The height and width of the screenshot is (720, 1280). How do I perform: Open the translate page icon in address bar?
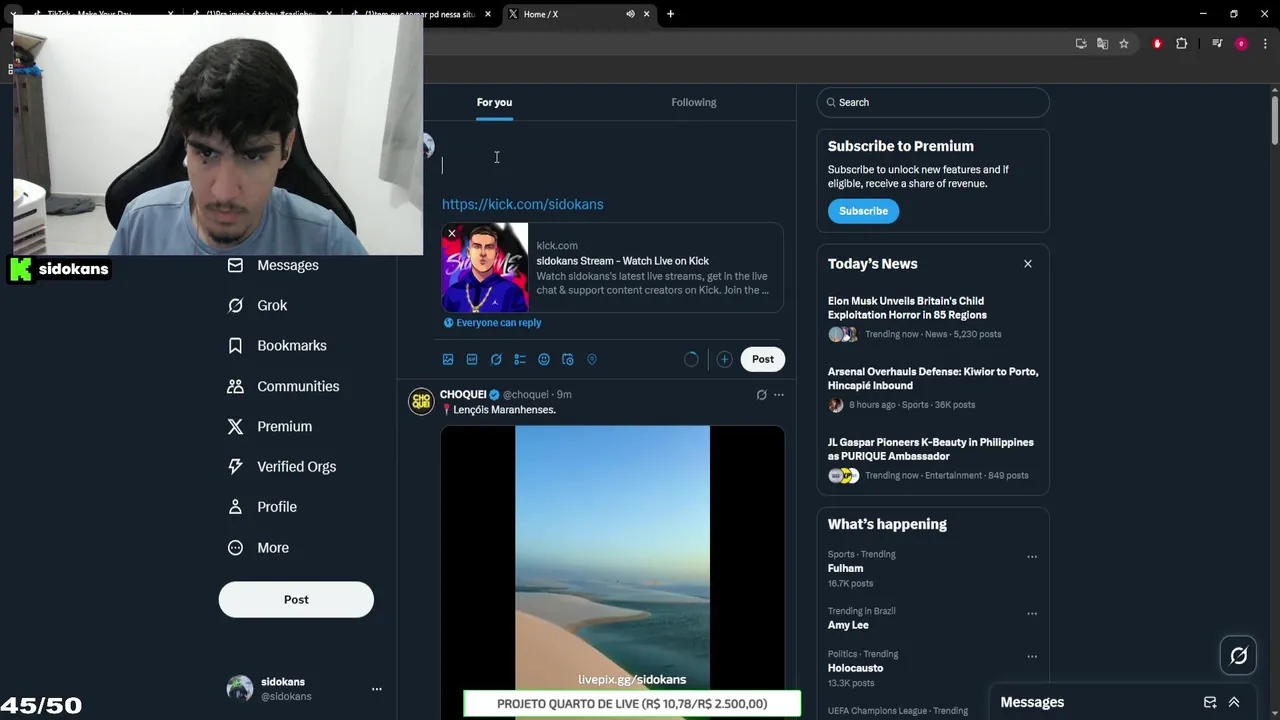pos(1102,44)
